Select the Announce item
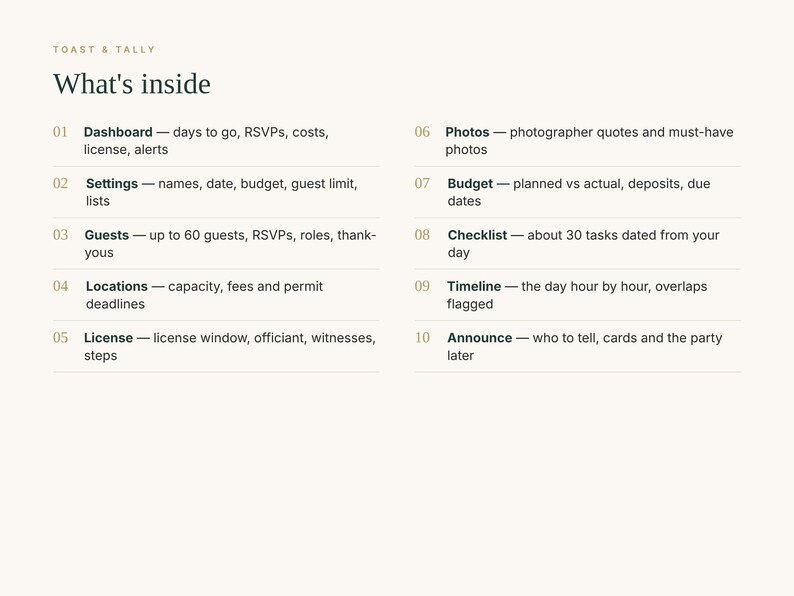Screen dimensions: 794x596 pos(480,338)
